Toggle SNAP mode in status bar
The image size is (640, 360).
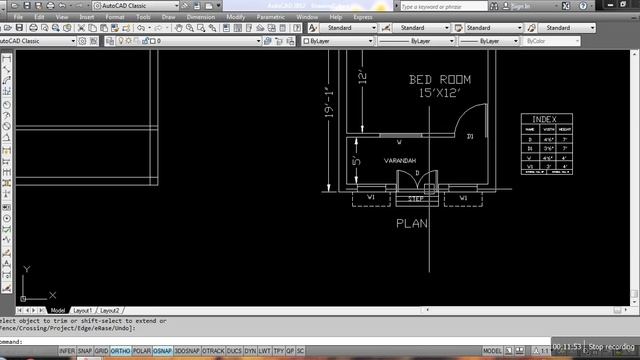(x=84, y=351)
